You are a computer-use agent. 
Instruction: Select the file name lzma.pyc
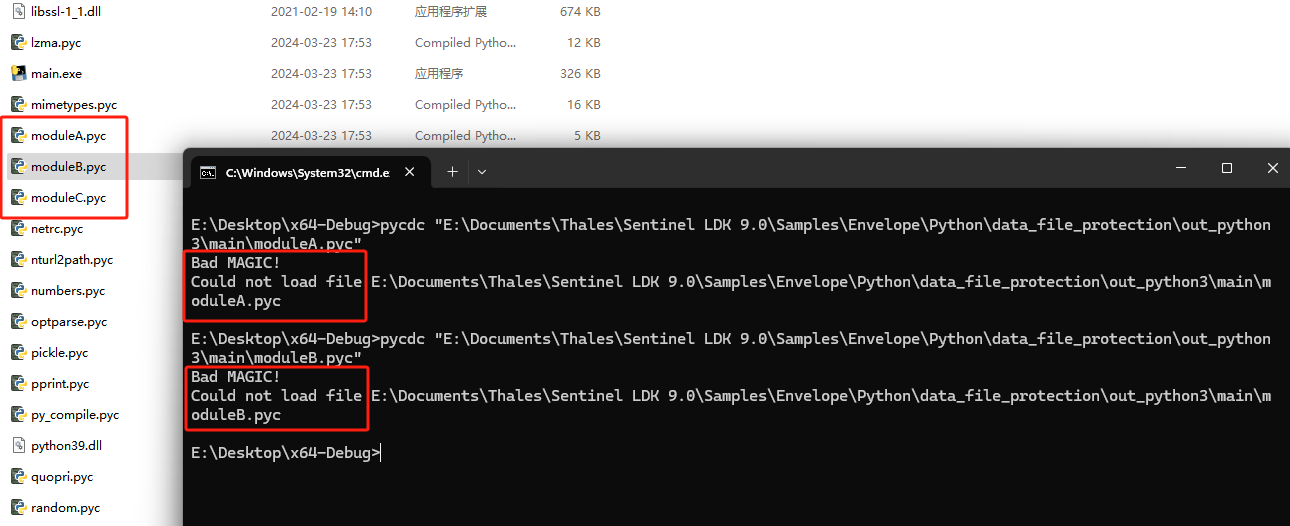coord(56,43)
